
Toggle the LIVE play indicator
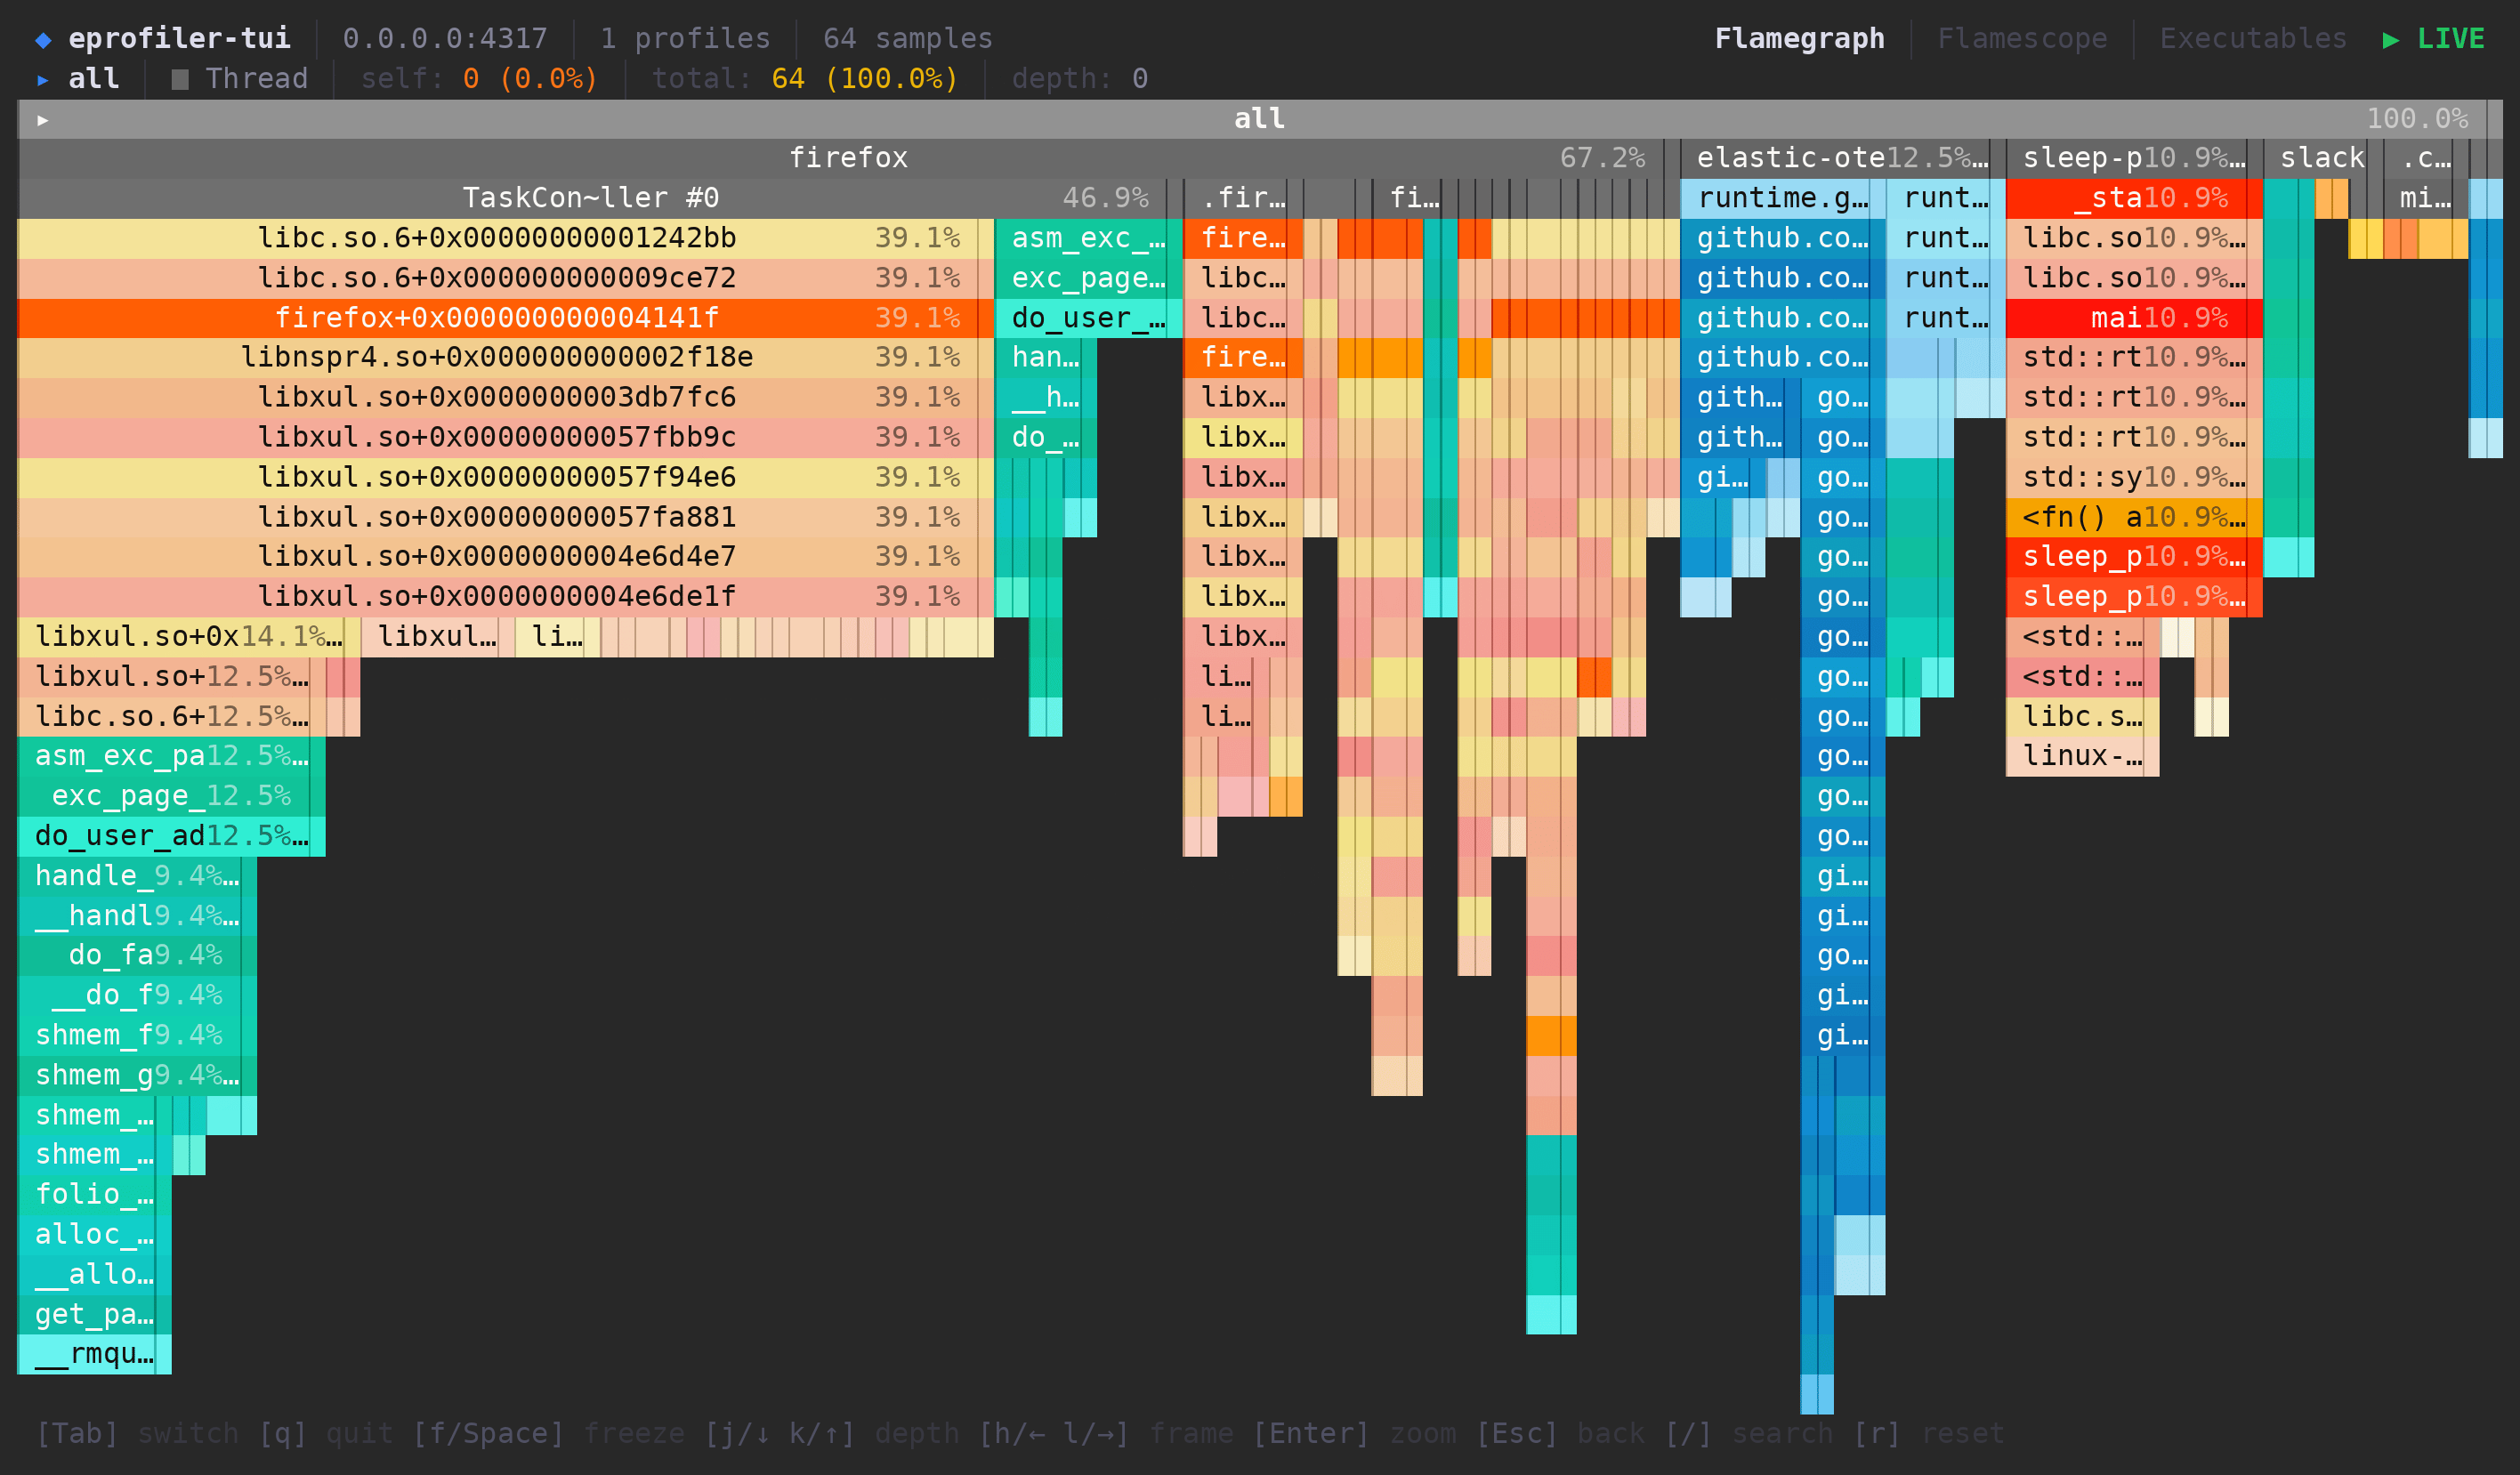pyautogui.click(x=2433, y=39)
